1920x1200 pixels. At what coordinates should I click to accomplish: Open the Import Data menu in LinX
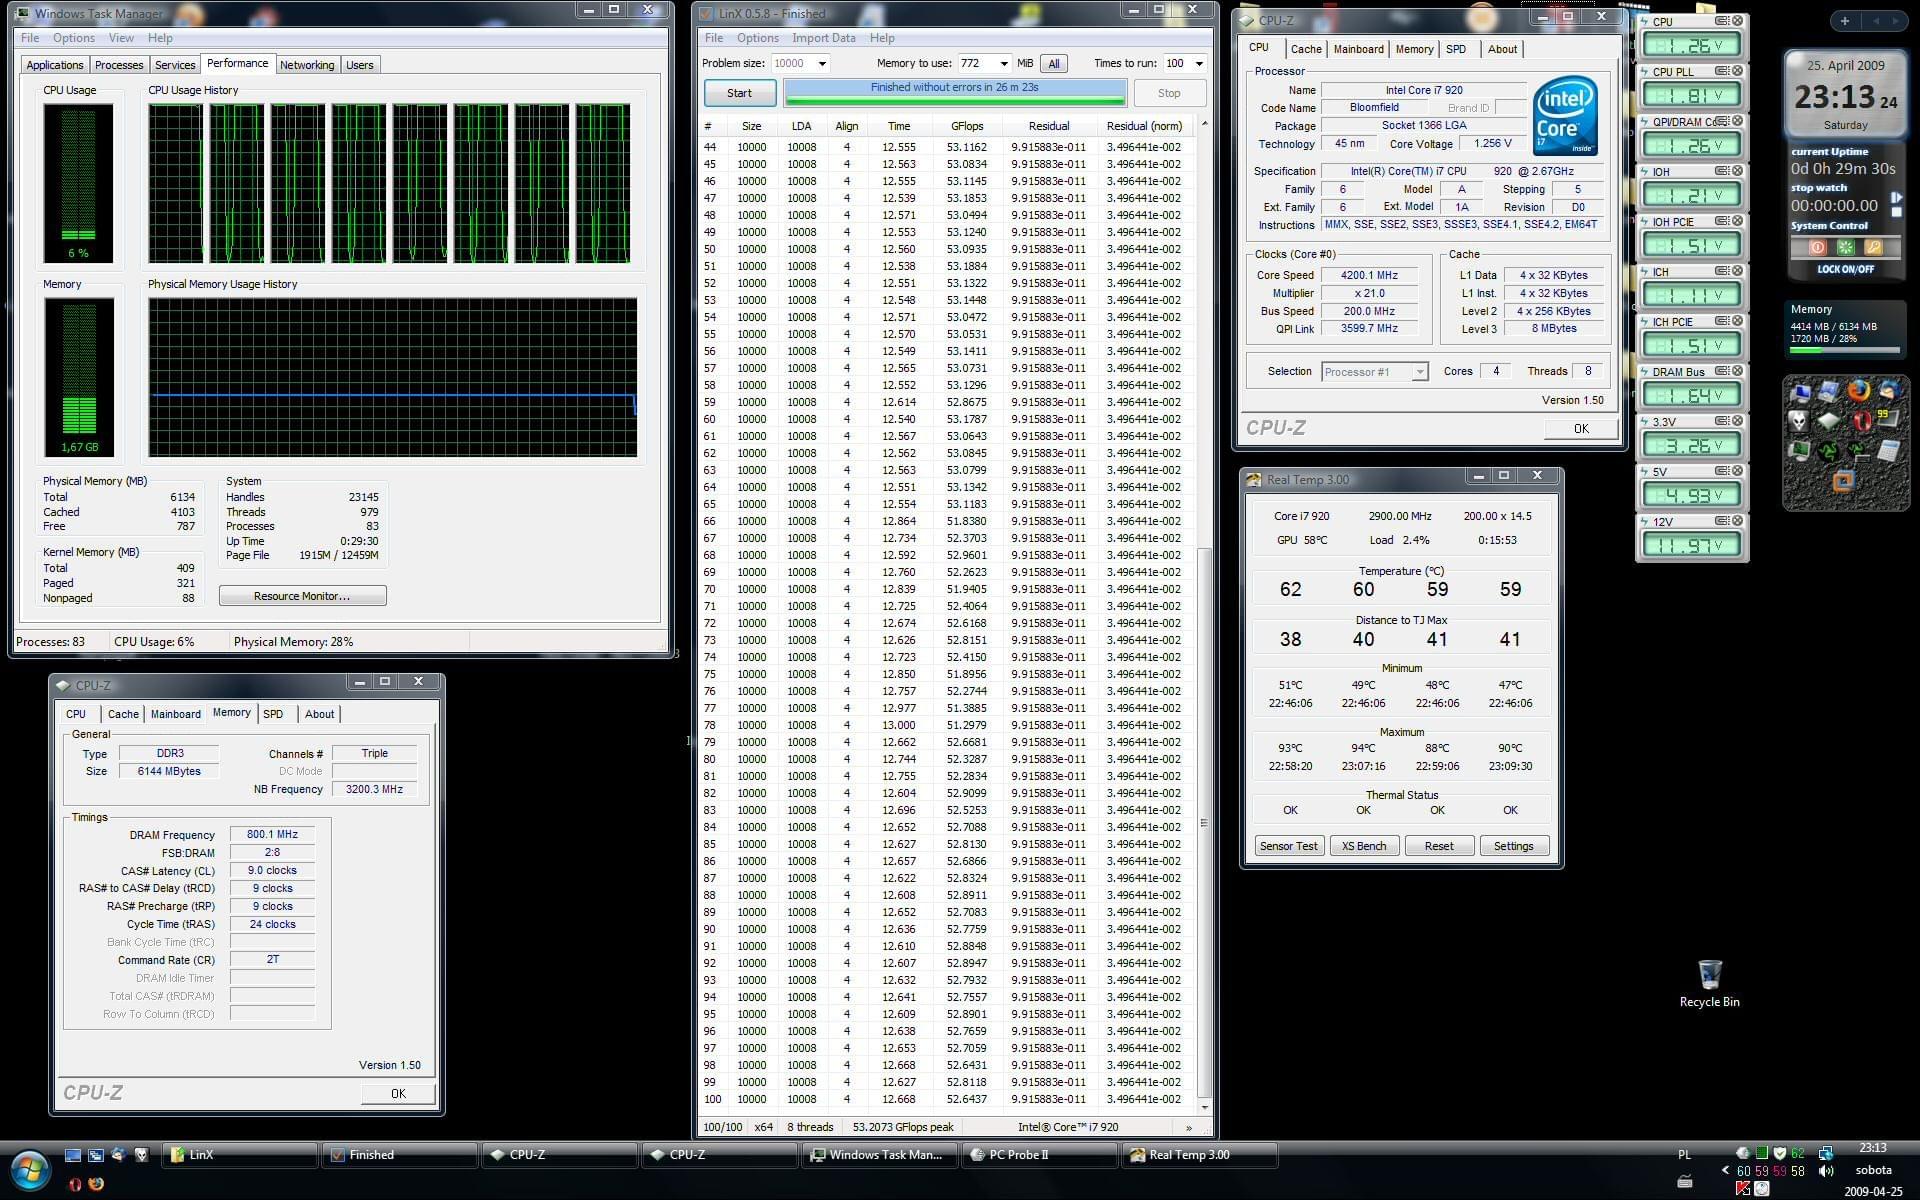824,38
